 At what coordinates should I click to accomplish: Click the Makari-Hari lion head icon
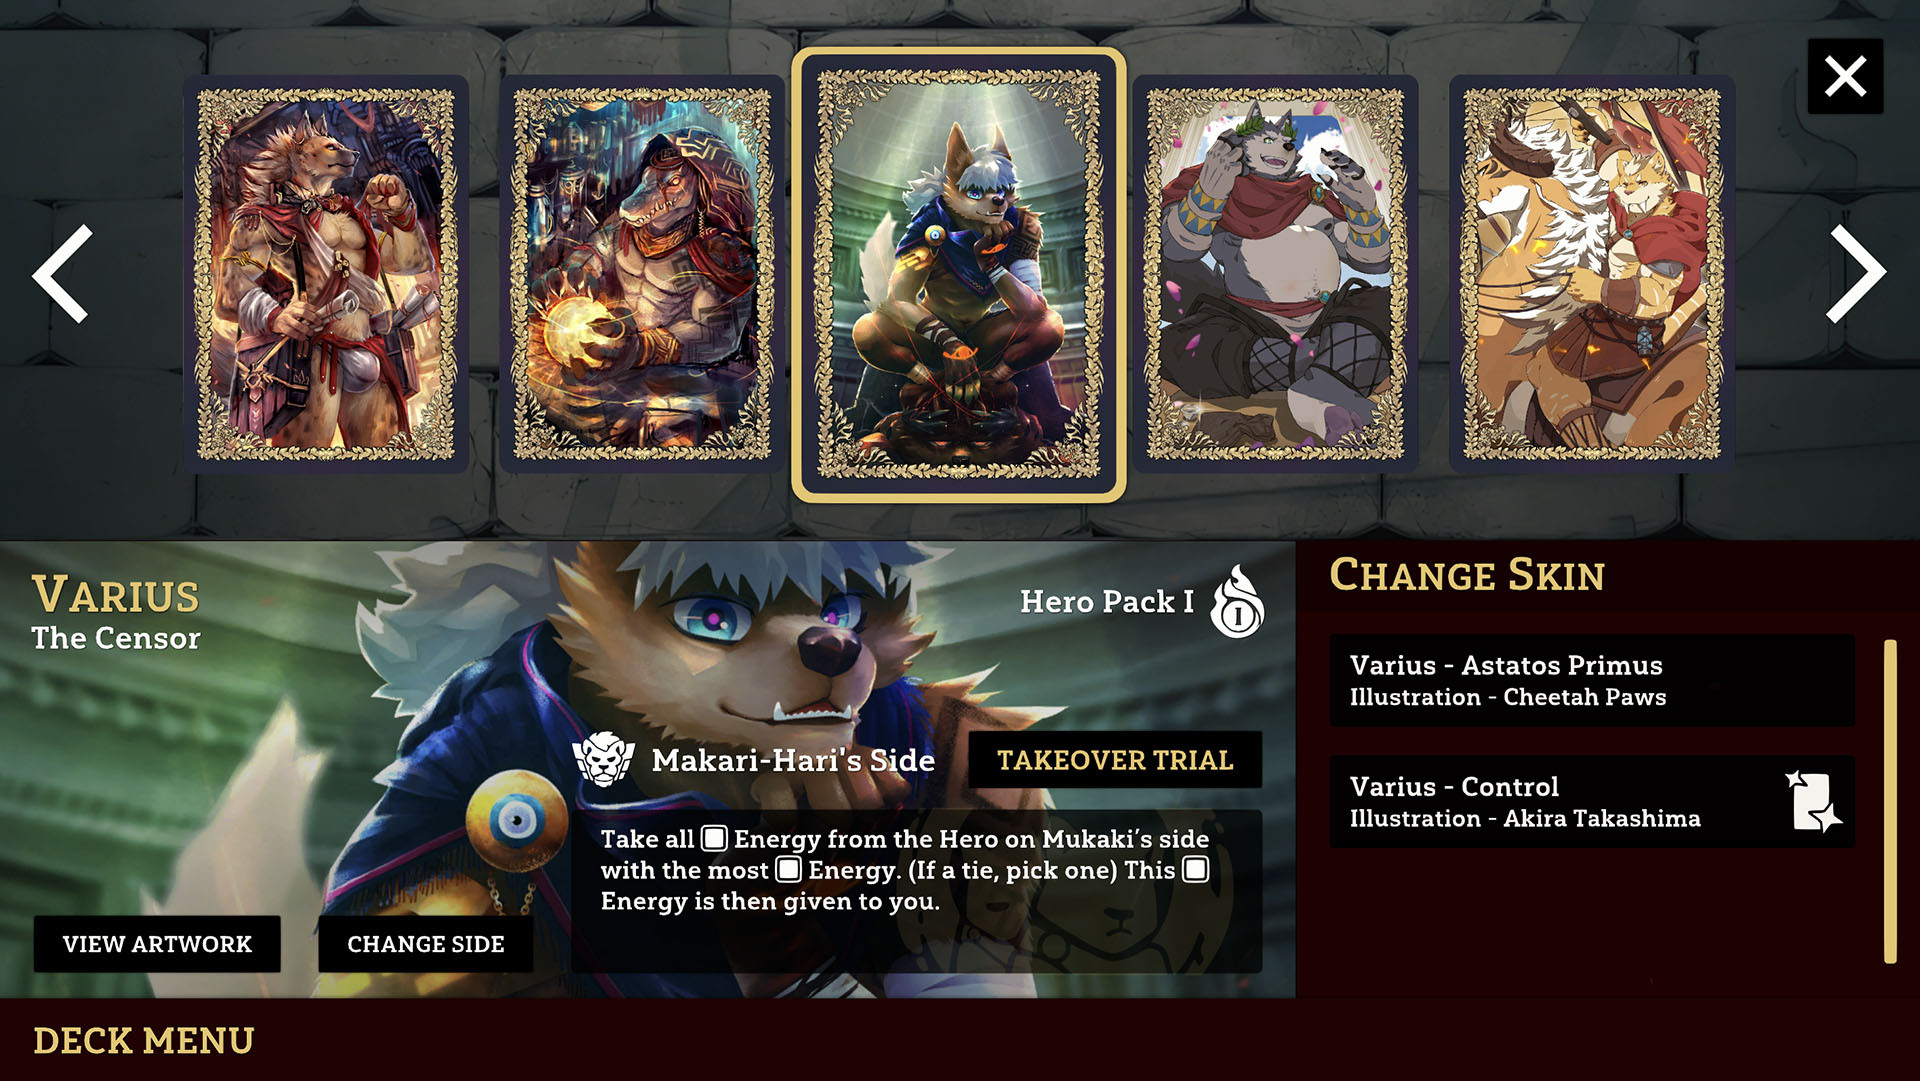pyautogui.click(x=604, y=759)
